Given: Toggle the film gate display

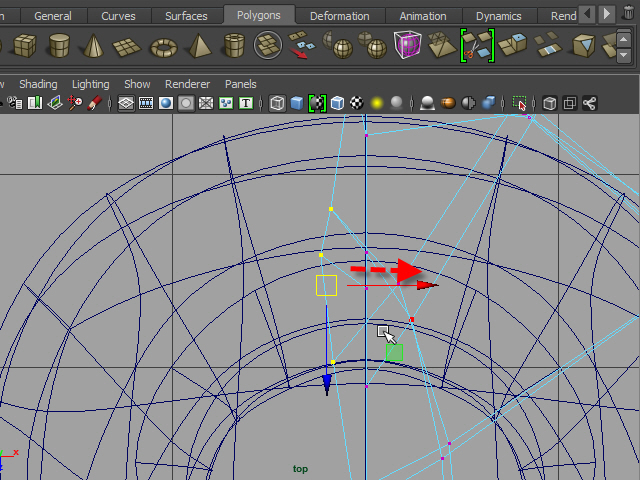Looking at the screenshot, I should 146,103.
